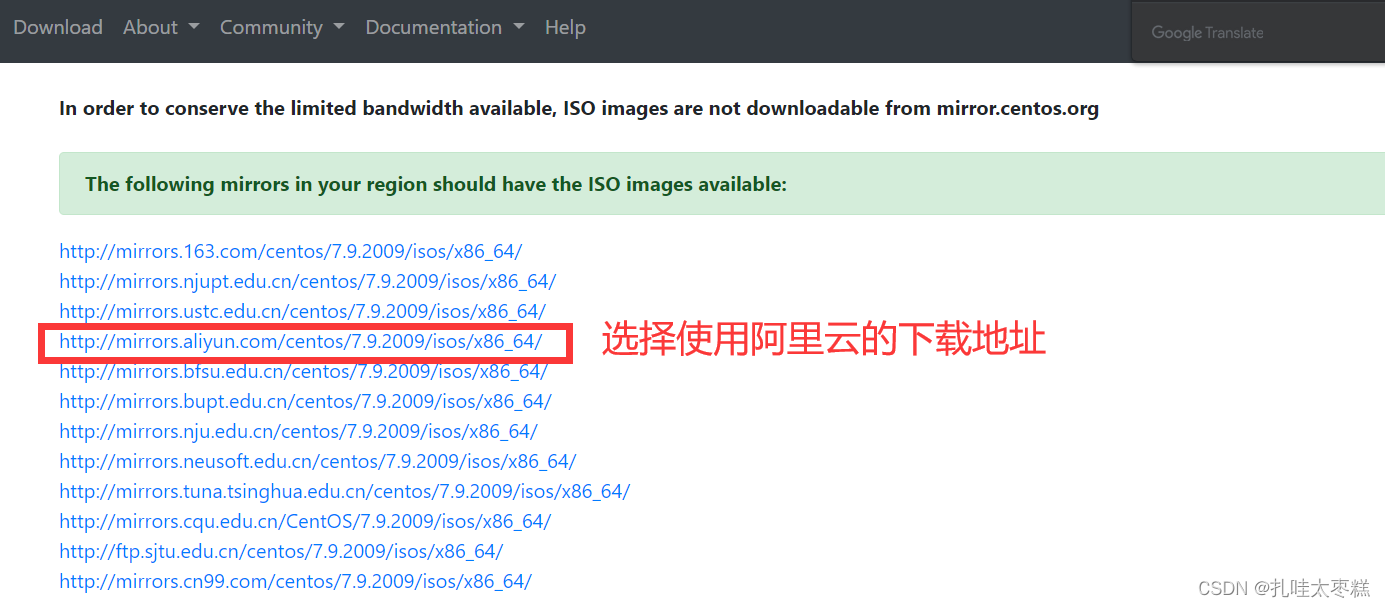Open the Download page in navbar

pyautogui.click(x=58, y=27)
